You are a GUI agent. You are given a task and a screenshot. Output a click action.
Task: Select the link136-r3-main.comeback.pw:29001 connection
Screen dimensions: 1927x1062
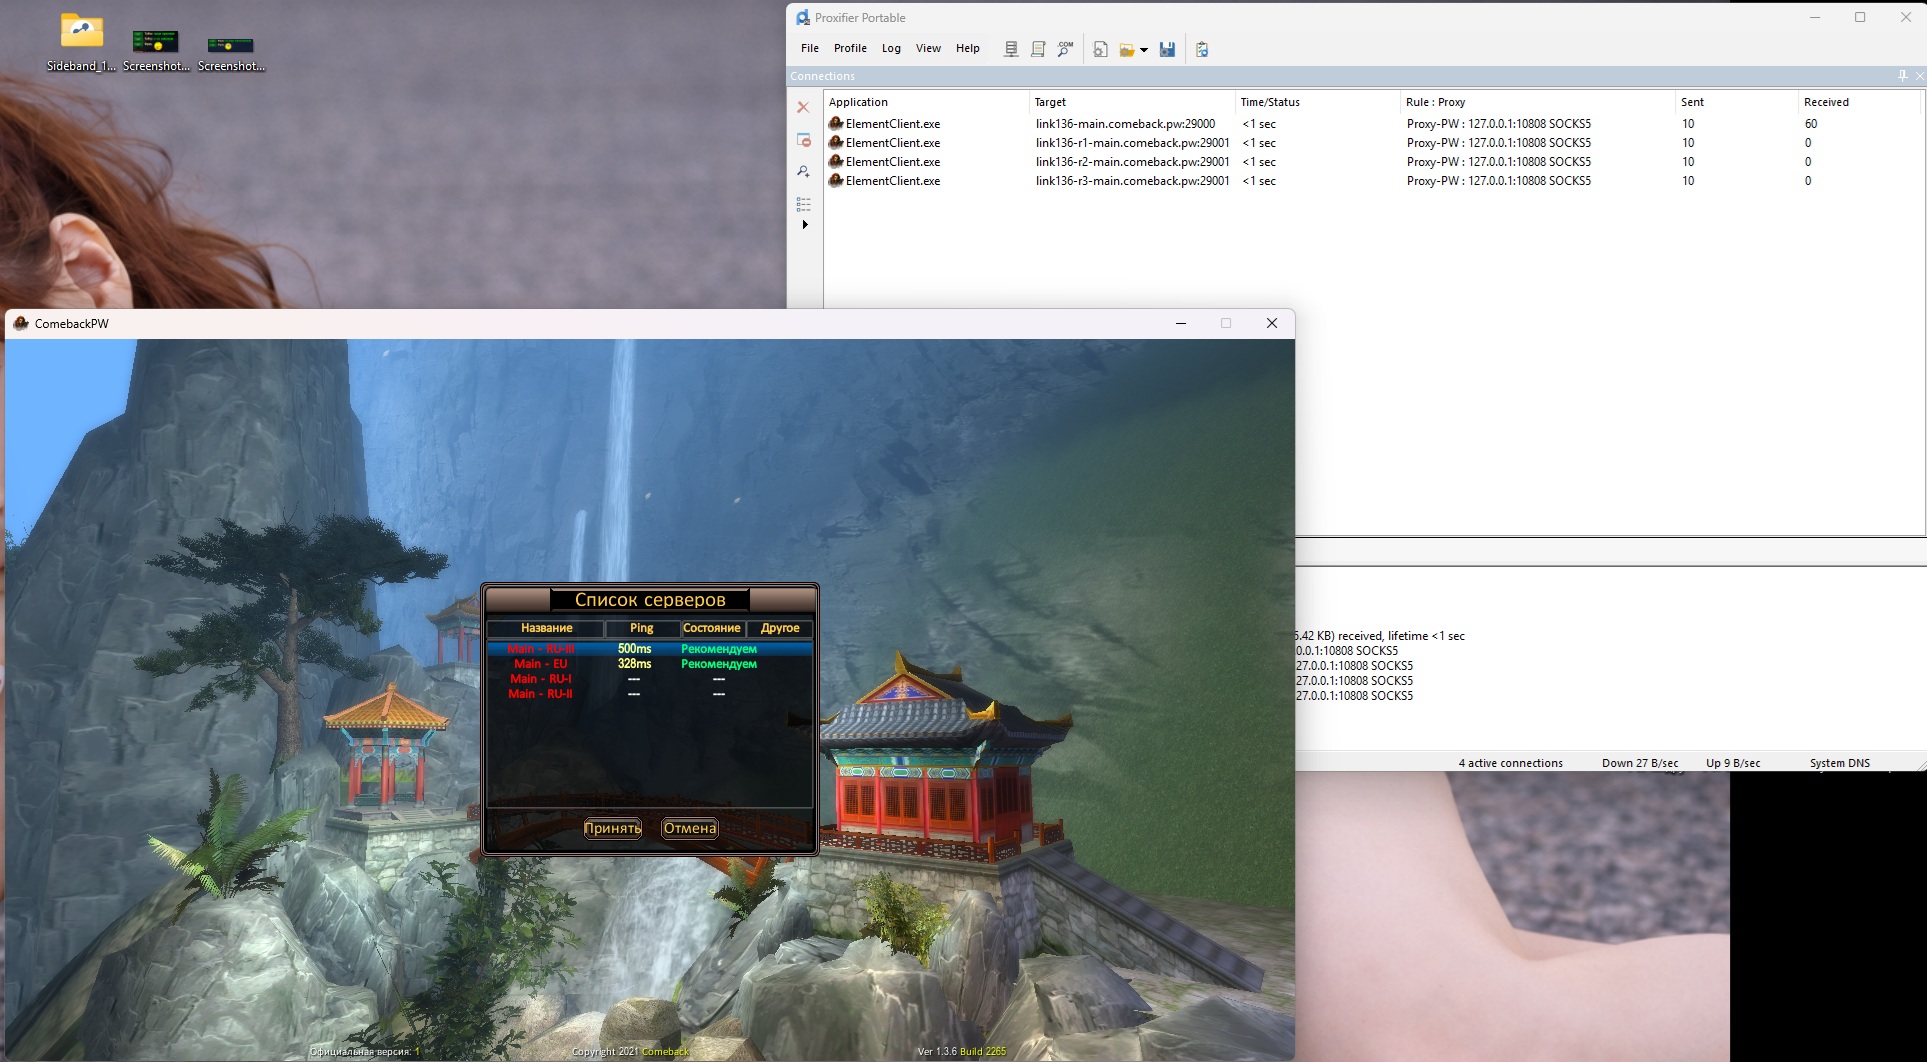click(x=1372, y=181)
